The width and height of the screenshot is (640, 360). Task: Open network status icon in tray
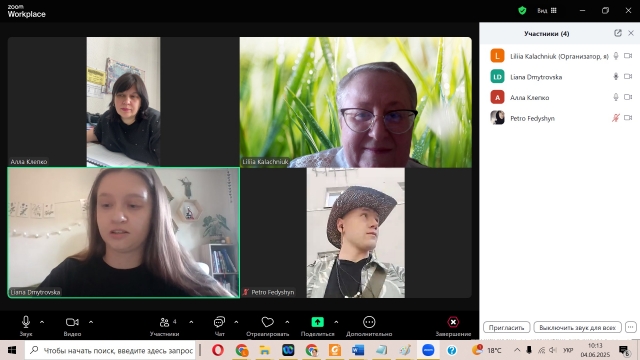pos(541,350)
